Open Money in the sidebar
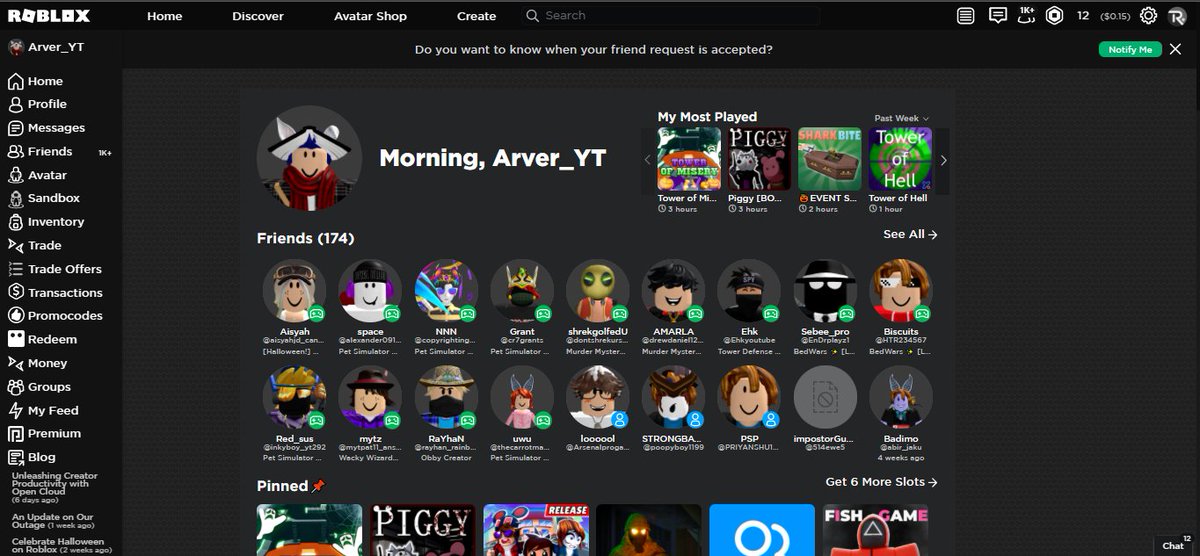The image size is (1200, 556). [x=38, y=364]
